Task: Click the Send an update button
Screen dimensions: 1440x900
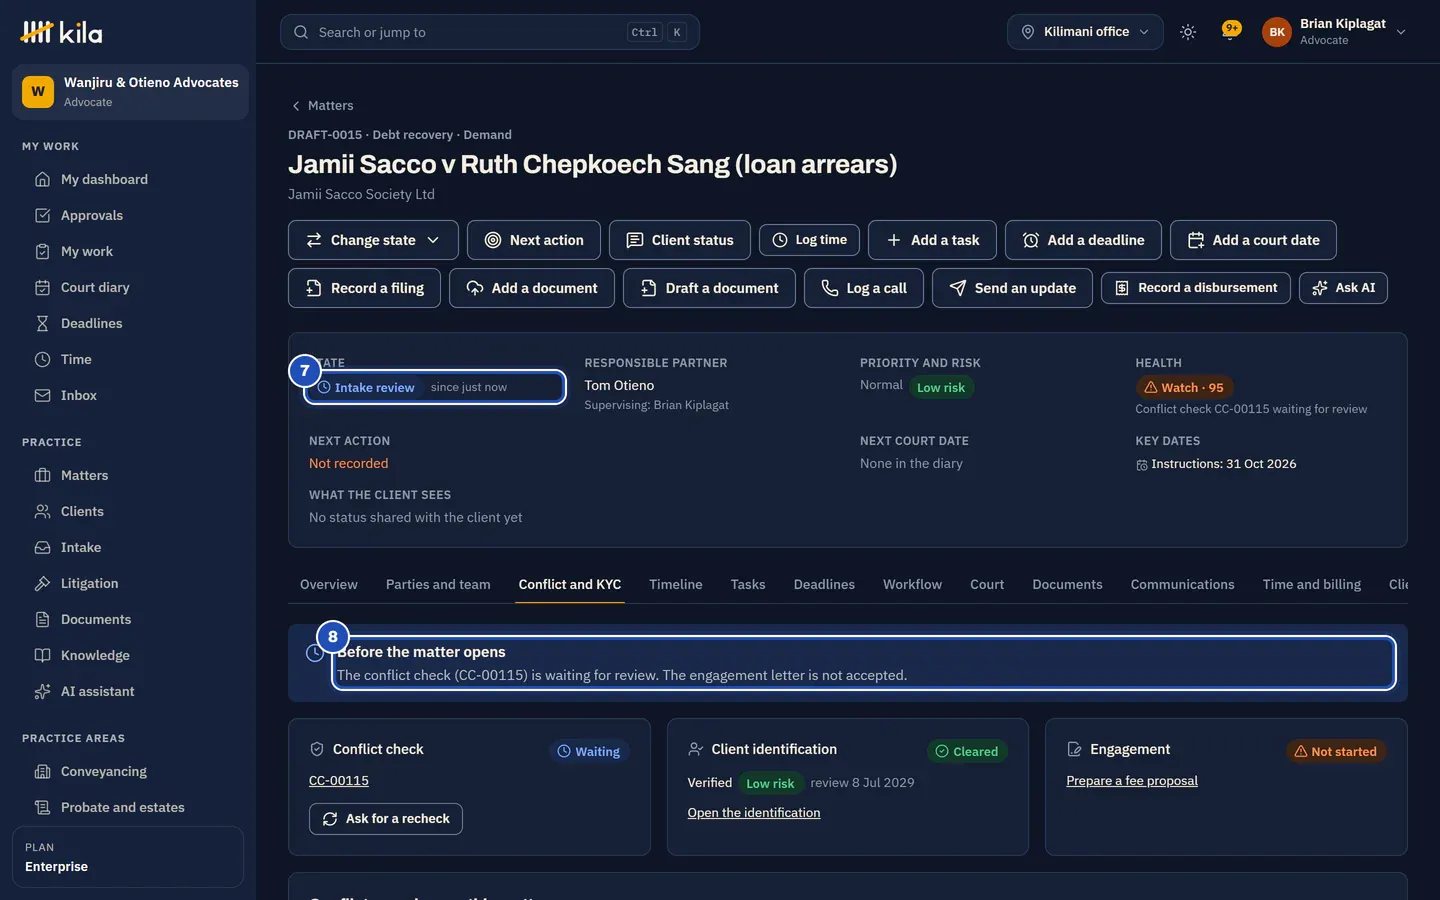Action: click(1012, 288)
